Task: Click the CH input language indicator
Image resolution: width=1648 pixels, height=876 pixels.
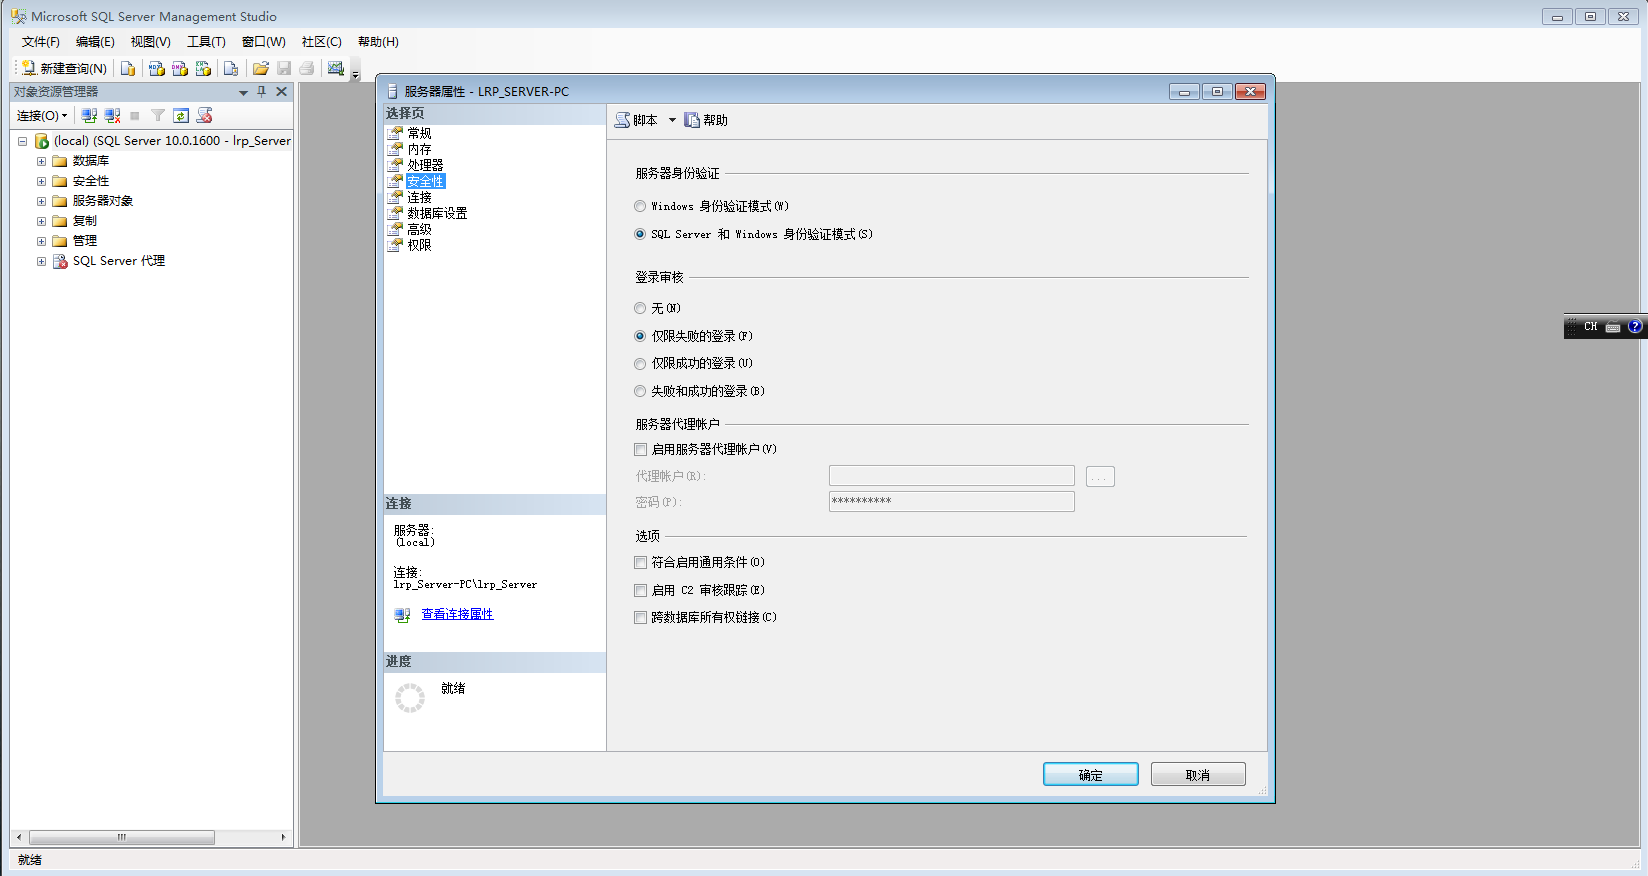Action: point(1591,327)
